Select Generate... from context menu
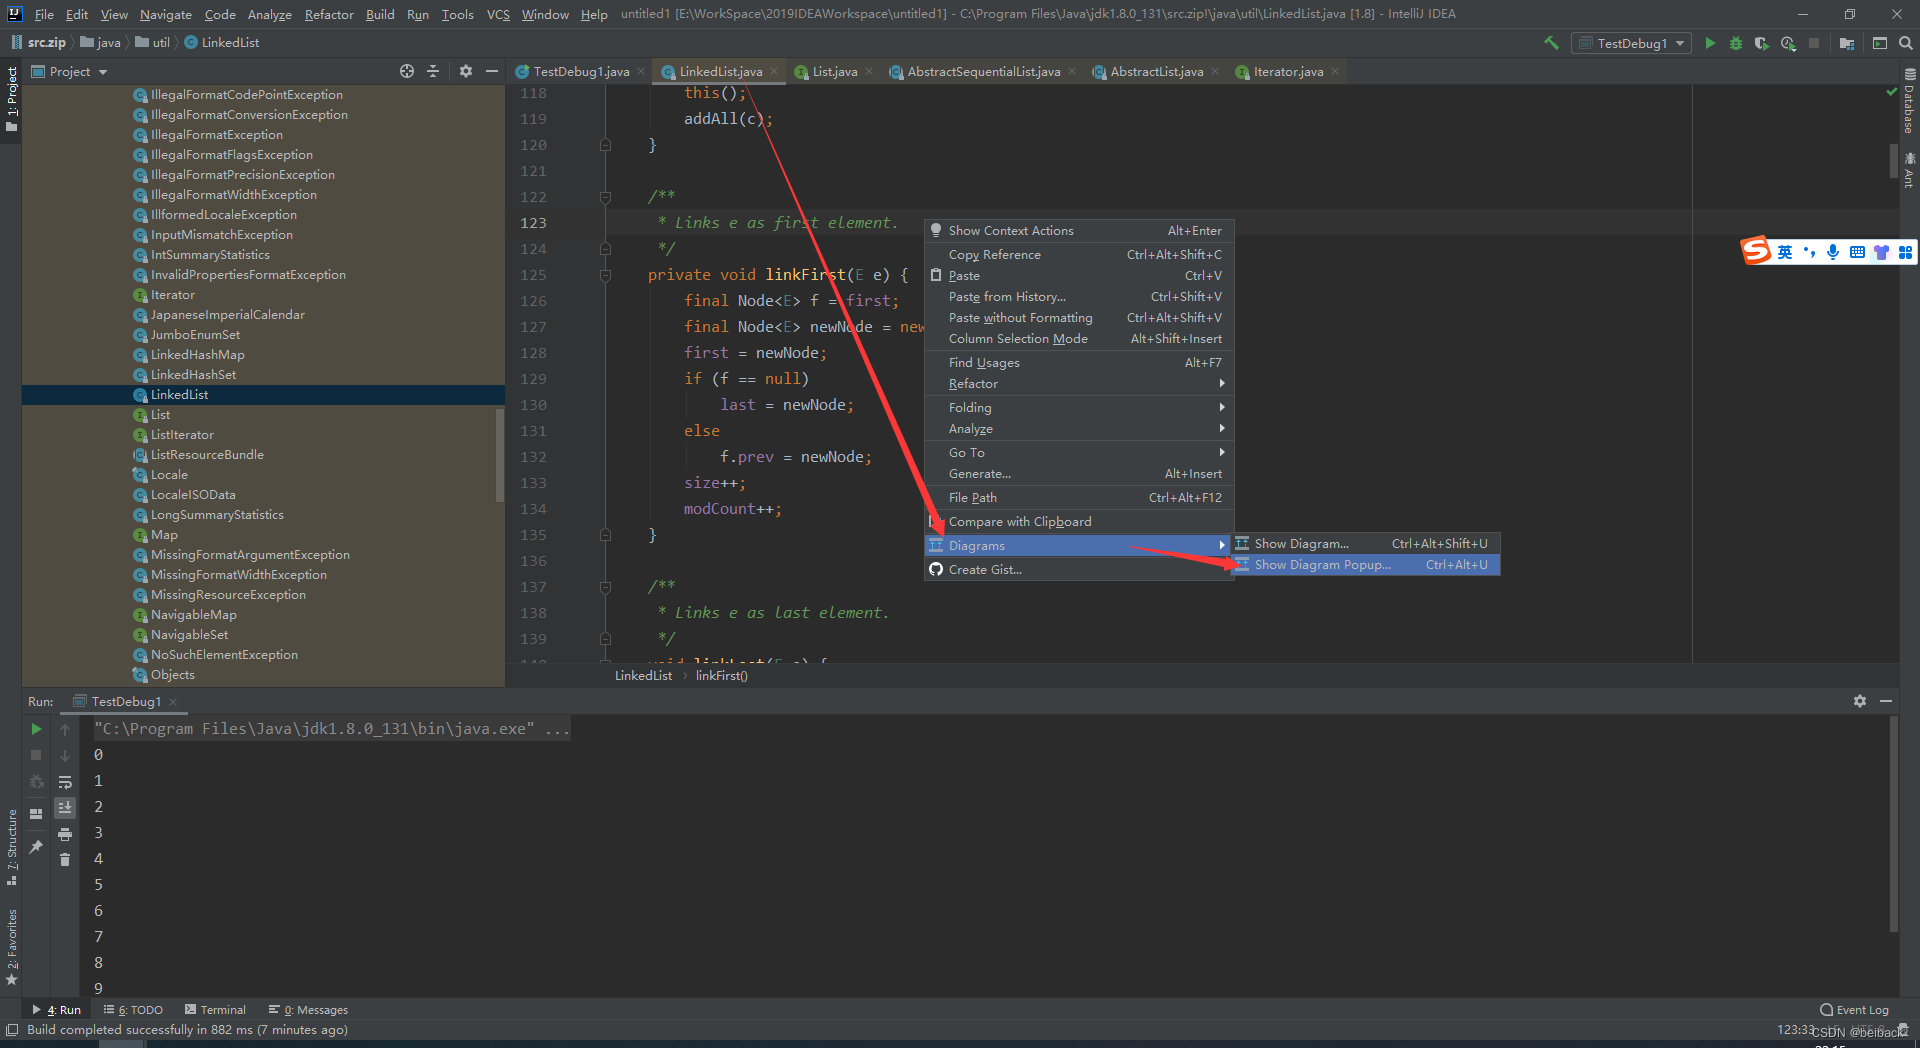The height and width of the screenshot is (1048, 1920). coord(1079,474)
